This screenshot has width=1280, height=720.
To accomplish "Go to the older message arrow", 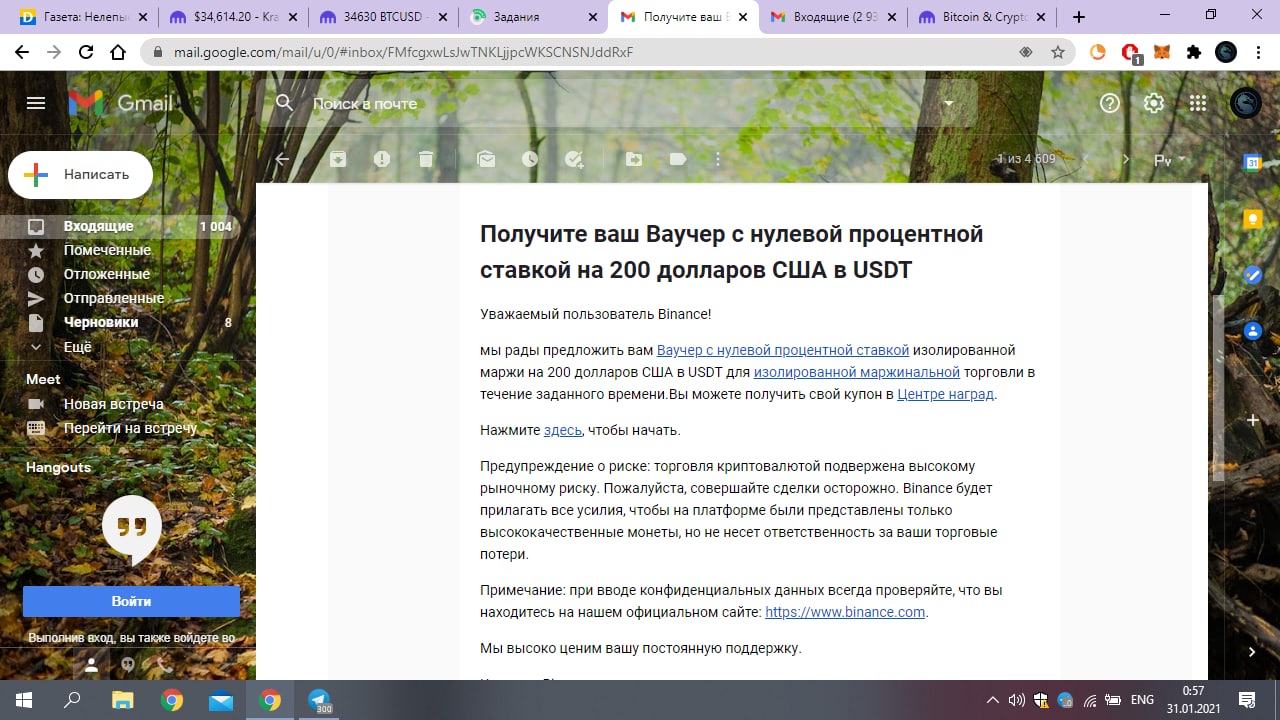I will coord(1126,159).
